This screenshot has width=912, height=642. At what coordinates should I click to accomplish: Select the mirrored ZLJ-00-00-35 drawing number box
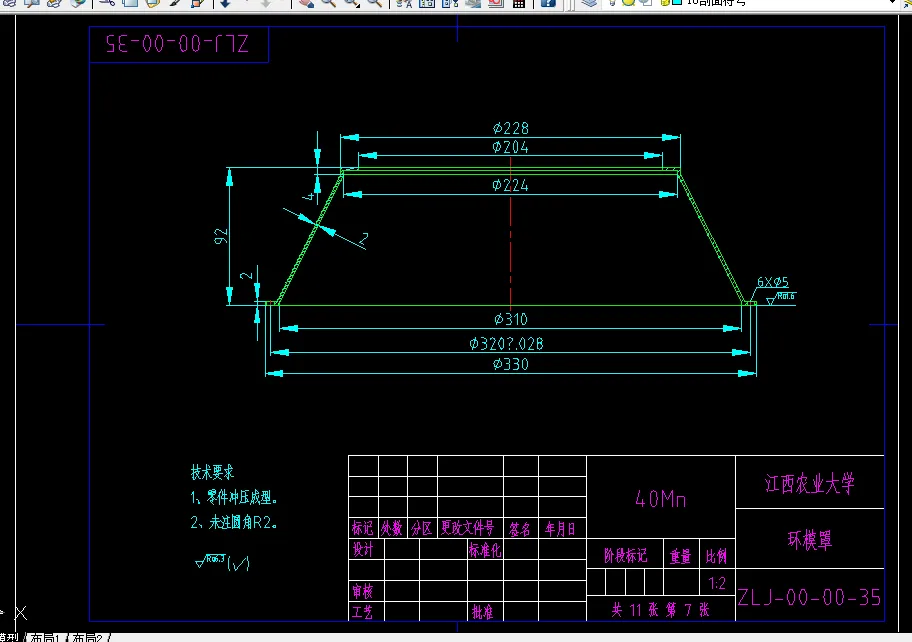pyautogui.click(x=179, y=44)
